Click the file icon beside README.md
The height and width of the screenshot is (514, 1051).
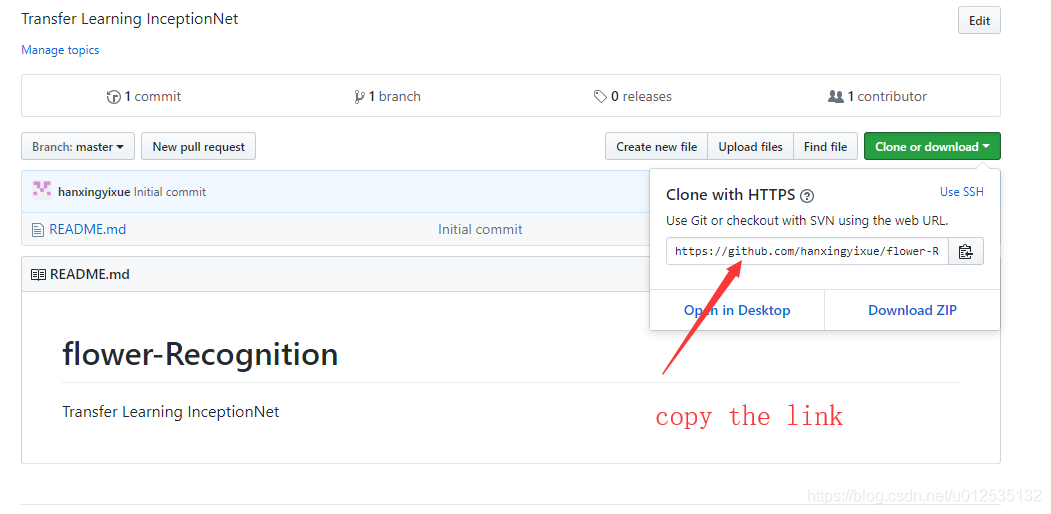pyautogui.click(x=38, y=230)
